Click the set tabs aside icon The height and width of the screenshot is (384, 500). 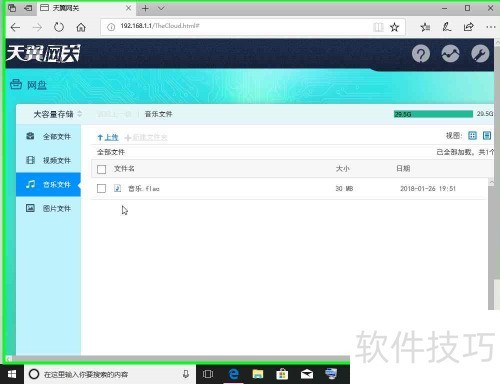click(x=28, y=8)
